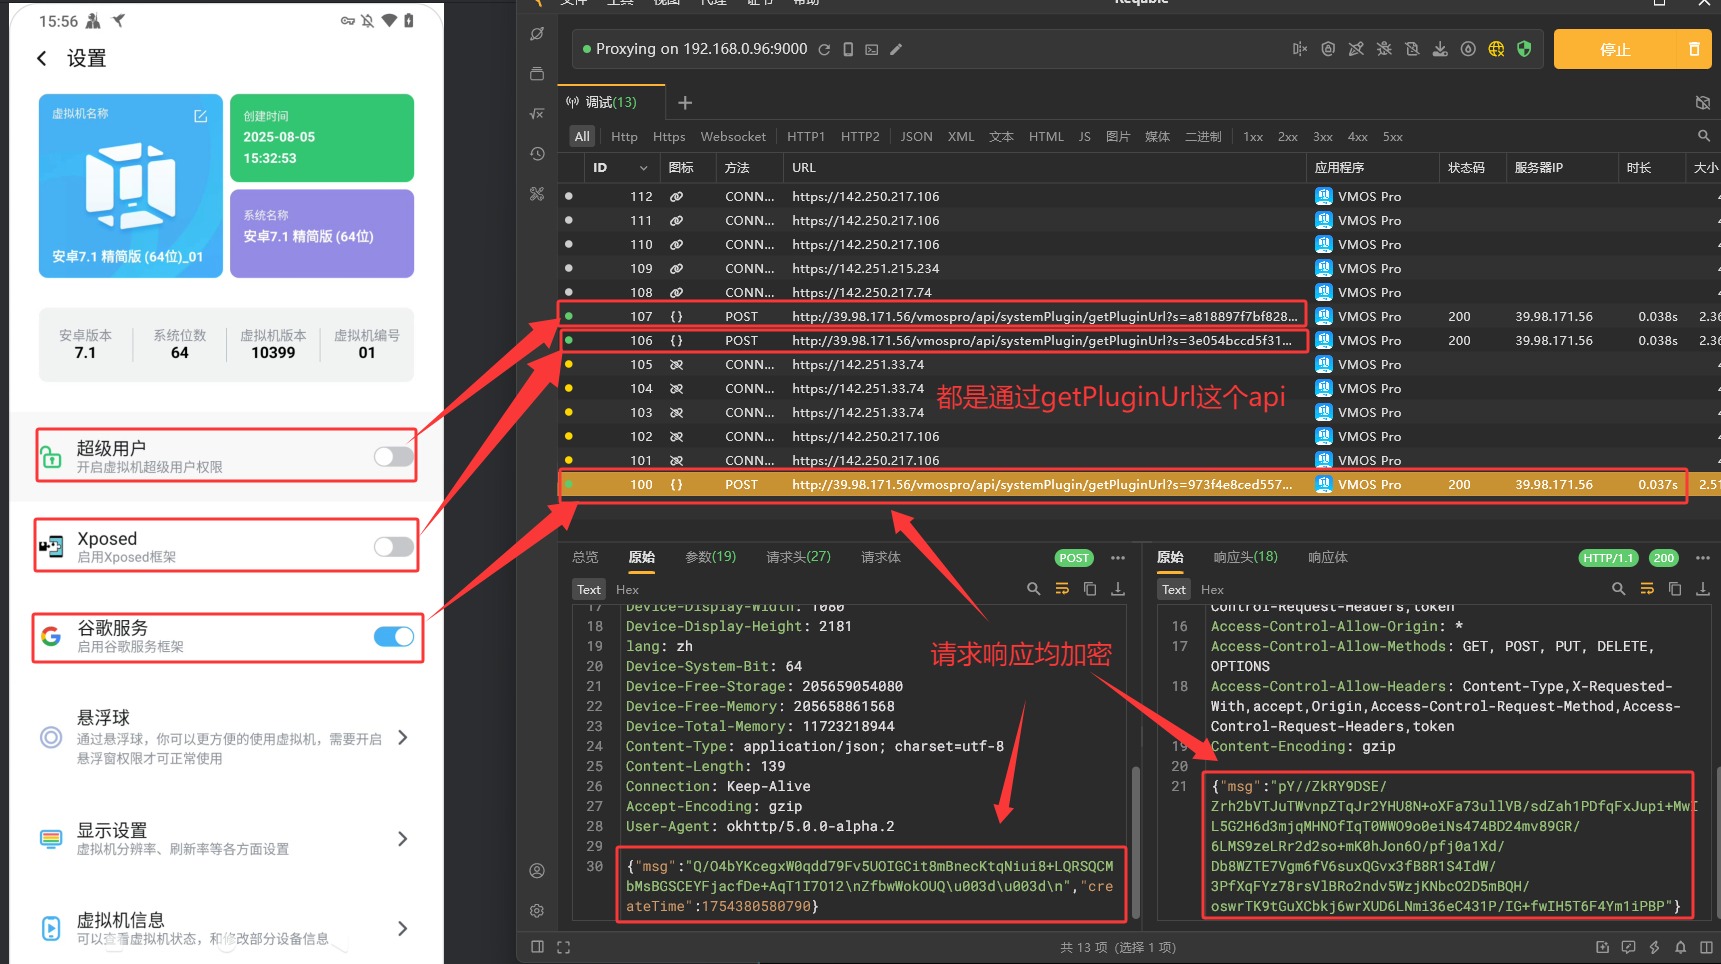Disable the 谷歌服务 switch
Screen dimensions: 1721x964
pos(393,636)
